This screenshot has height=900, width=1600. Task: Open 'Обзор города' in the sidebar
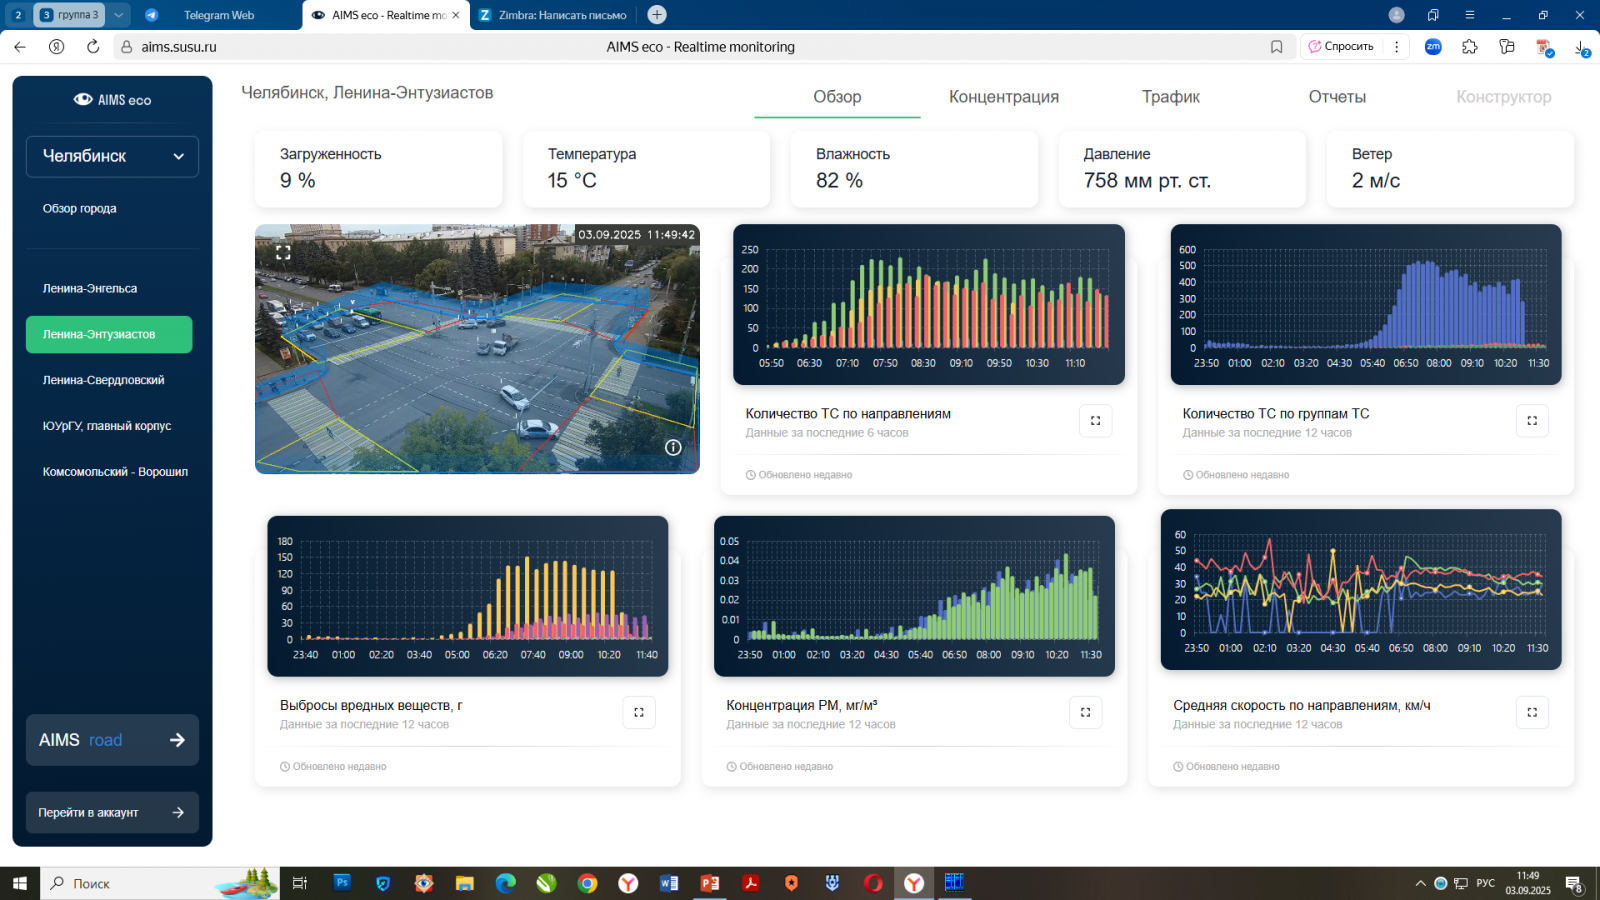pos(80,208)
